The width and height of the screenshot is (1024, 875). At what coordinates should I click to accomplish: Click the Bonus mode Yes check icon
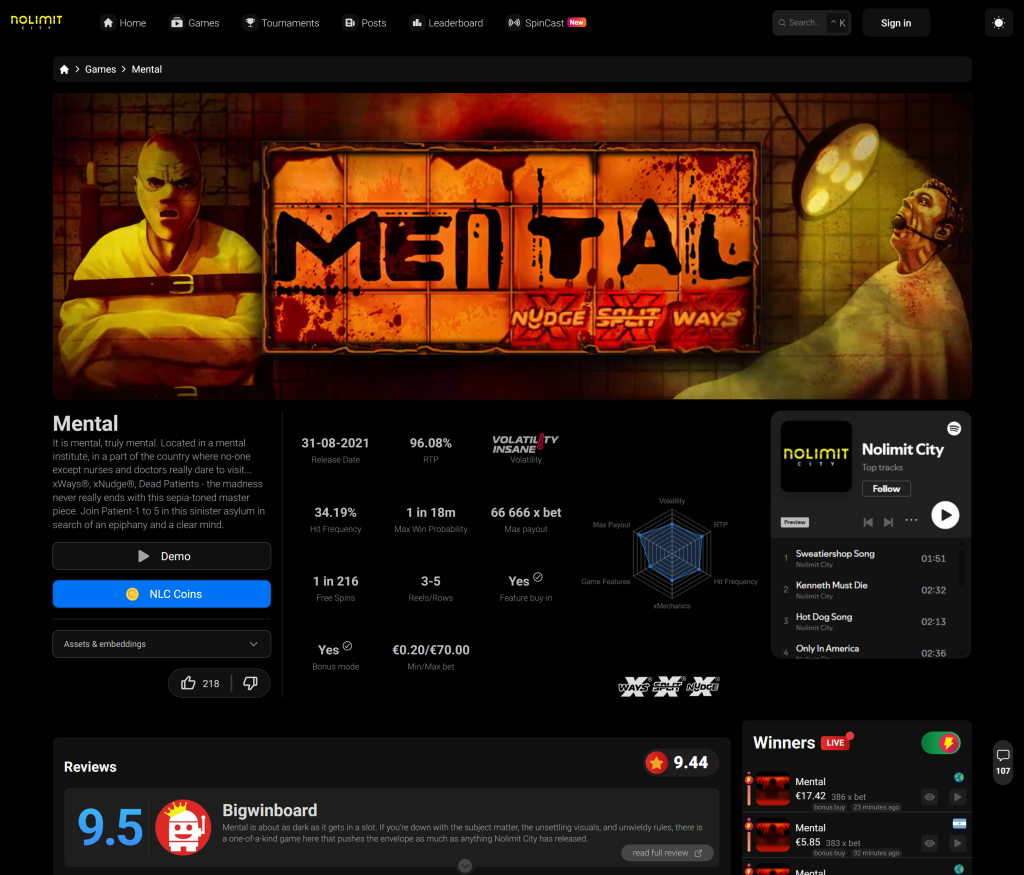(x=347, y=645)
